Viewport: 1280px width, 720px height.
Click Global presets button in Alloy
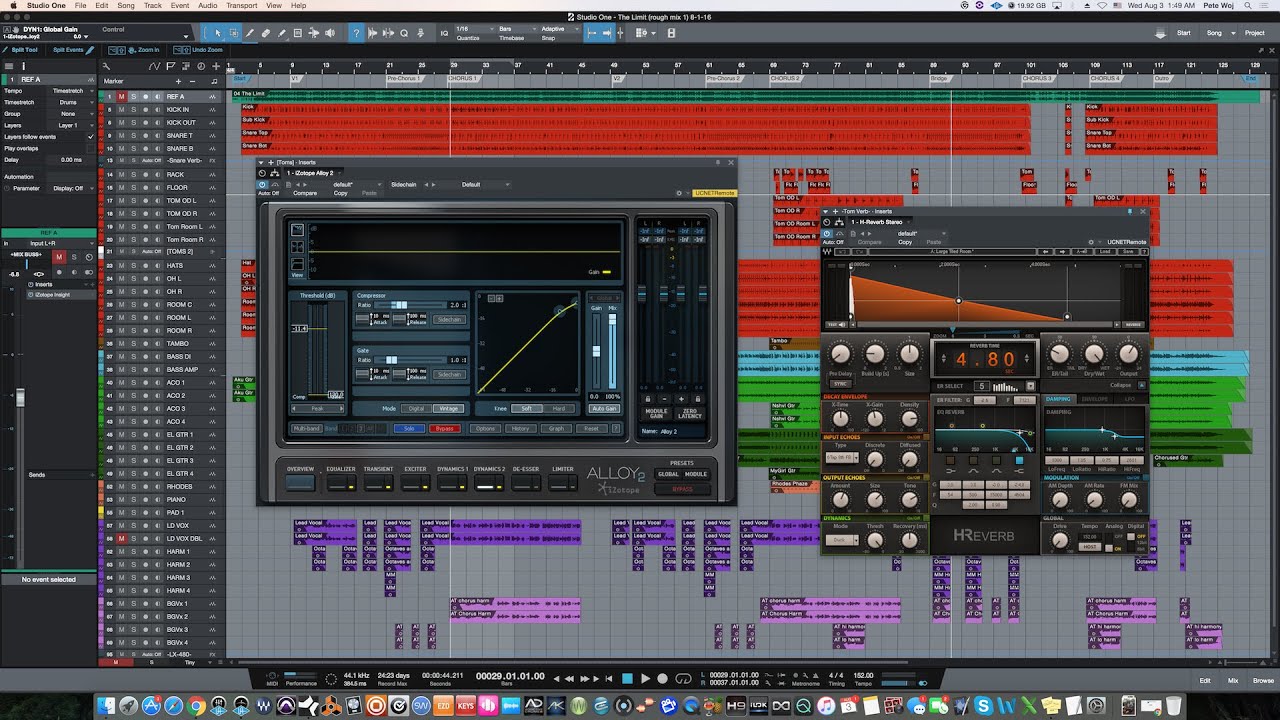668,474
